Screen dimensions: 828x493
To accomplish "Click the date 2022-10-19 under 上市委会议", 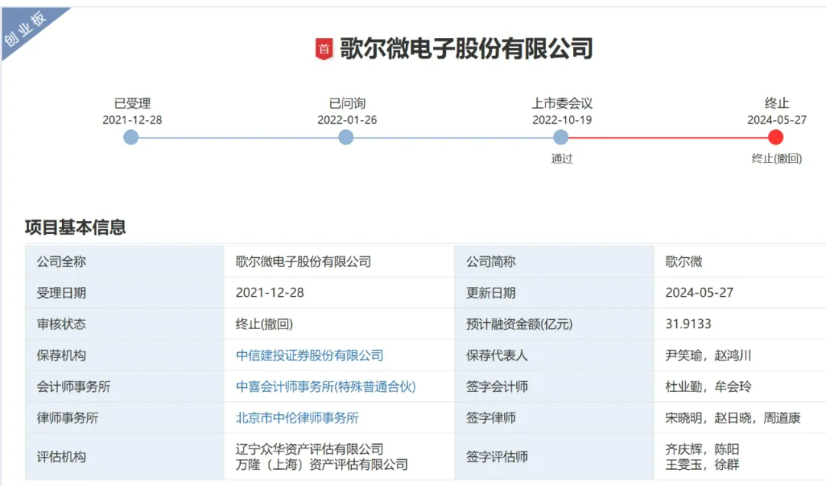I will (562, 120).
